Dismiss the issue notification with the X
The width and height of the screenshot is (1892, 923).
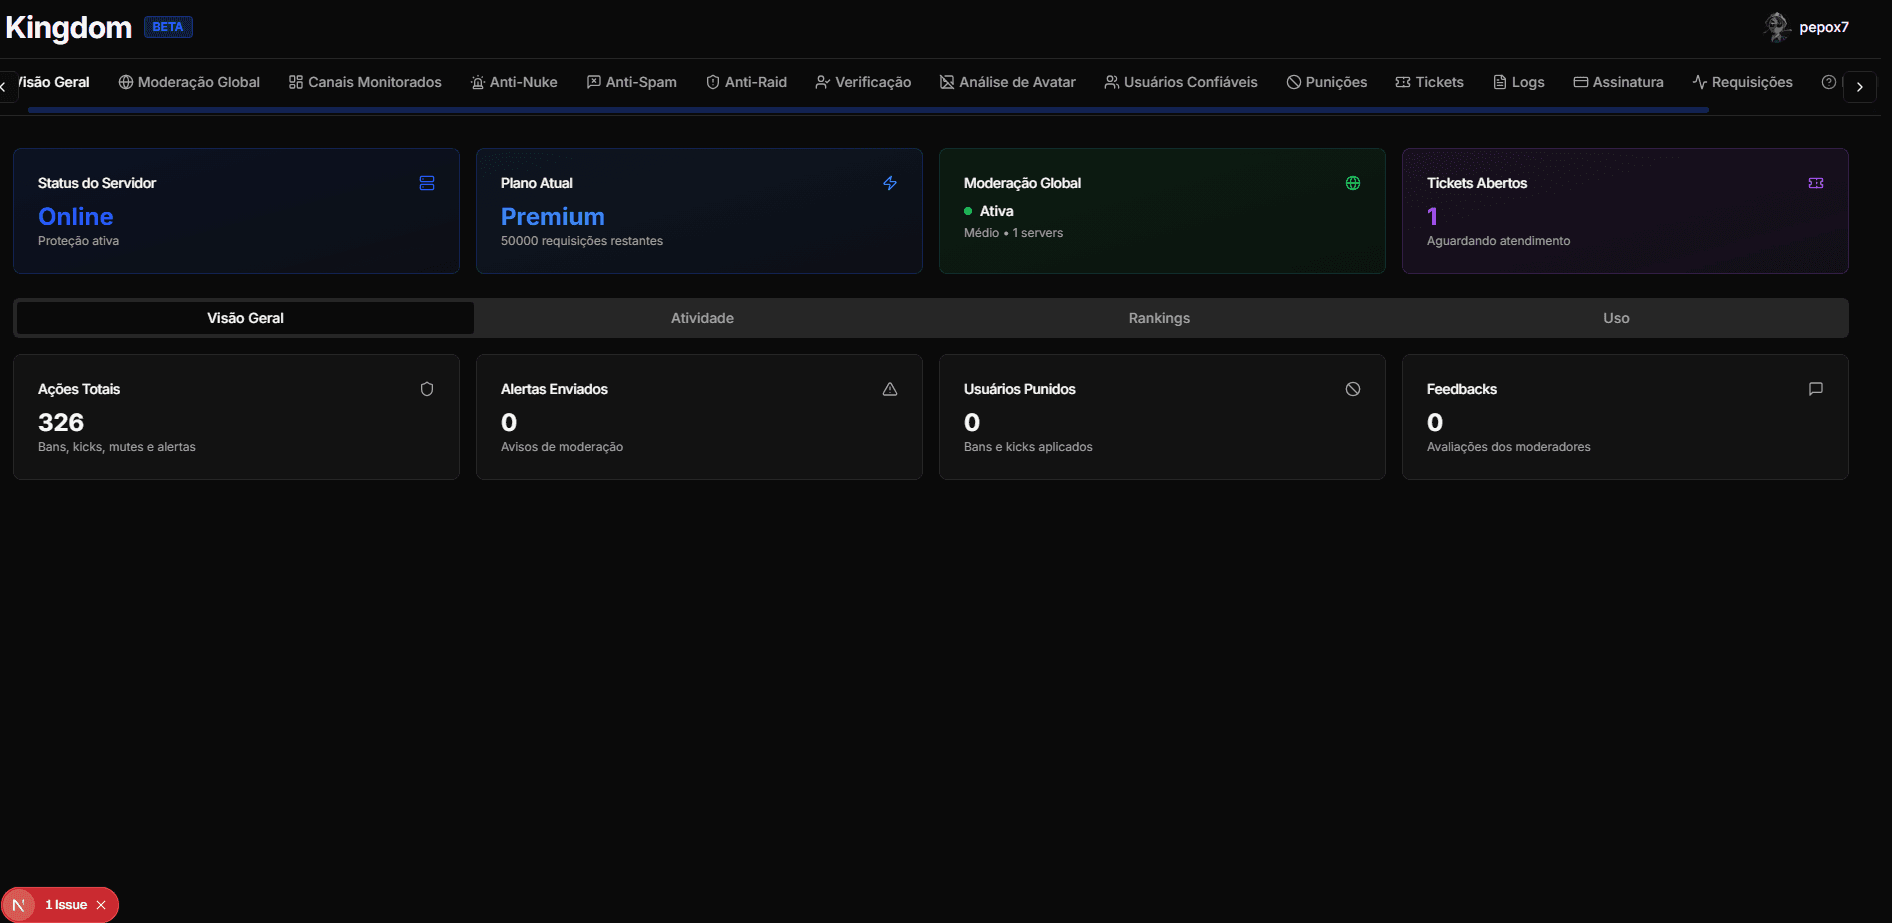101,905
